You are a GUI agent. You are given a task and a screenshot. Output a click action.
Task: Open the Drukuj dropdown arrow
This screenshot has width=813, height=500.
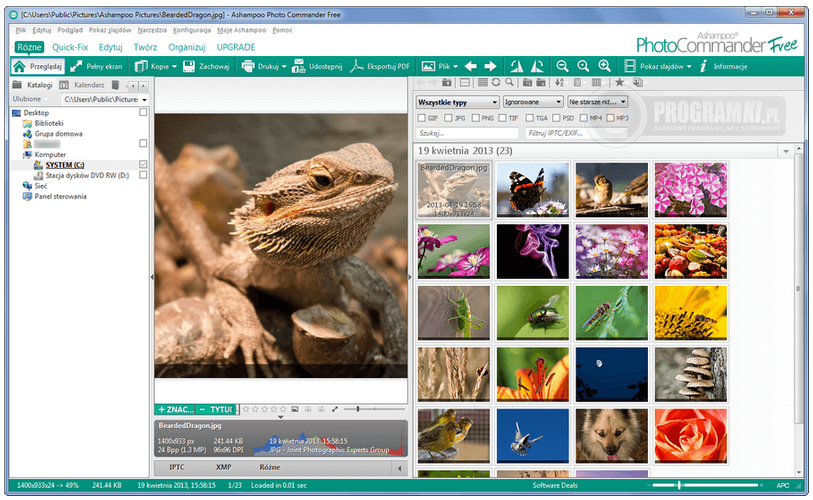pos(284,67)
